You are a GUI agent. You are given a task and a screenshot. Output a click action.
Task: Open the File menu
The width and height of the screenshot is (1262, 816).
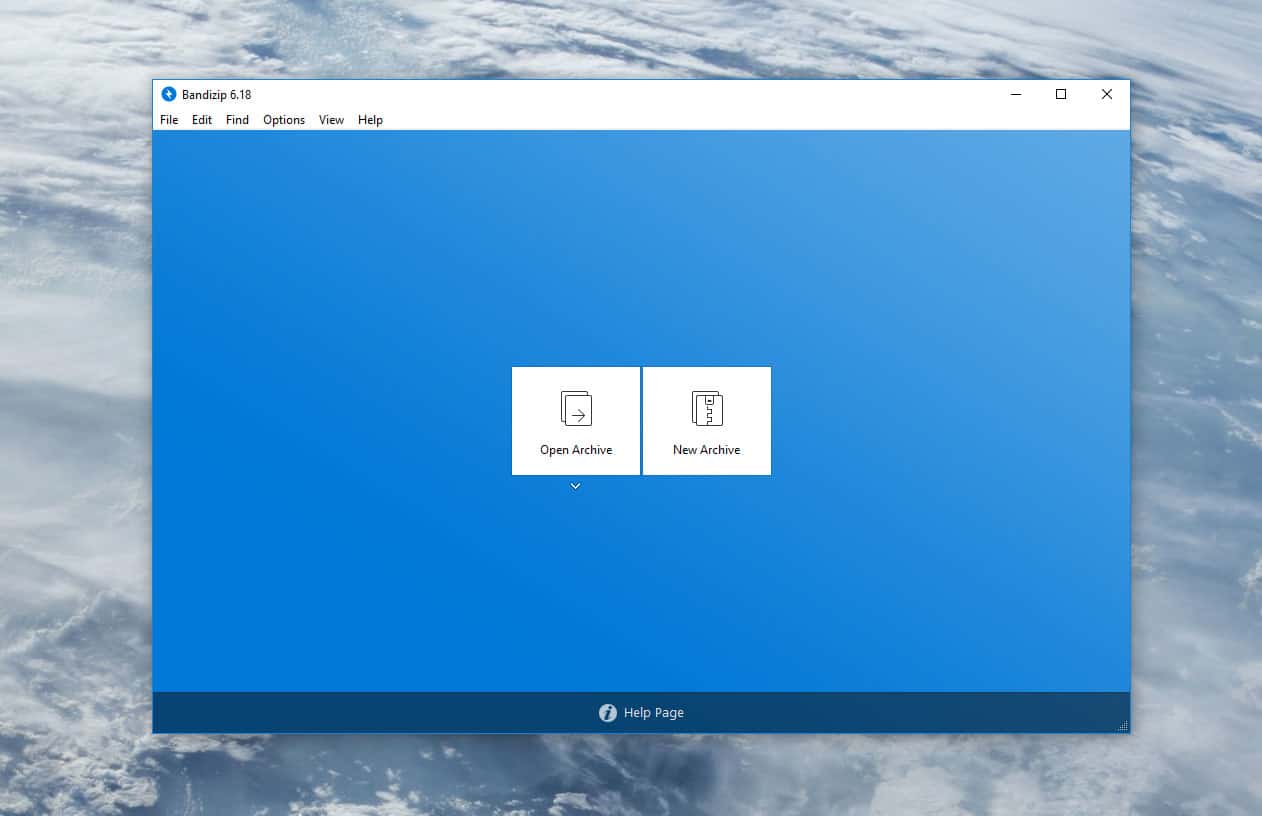[x=169, y=120]
